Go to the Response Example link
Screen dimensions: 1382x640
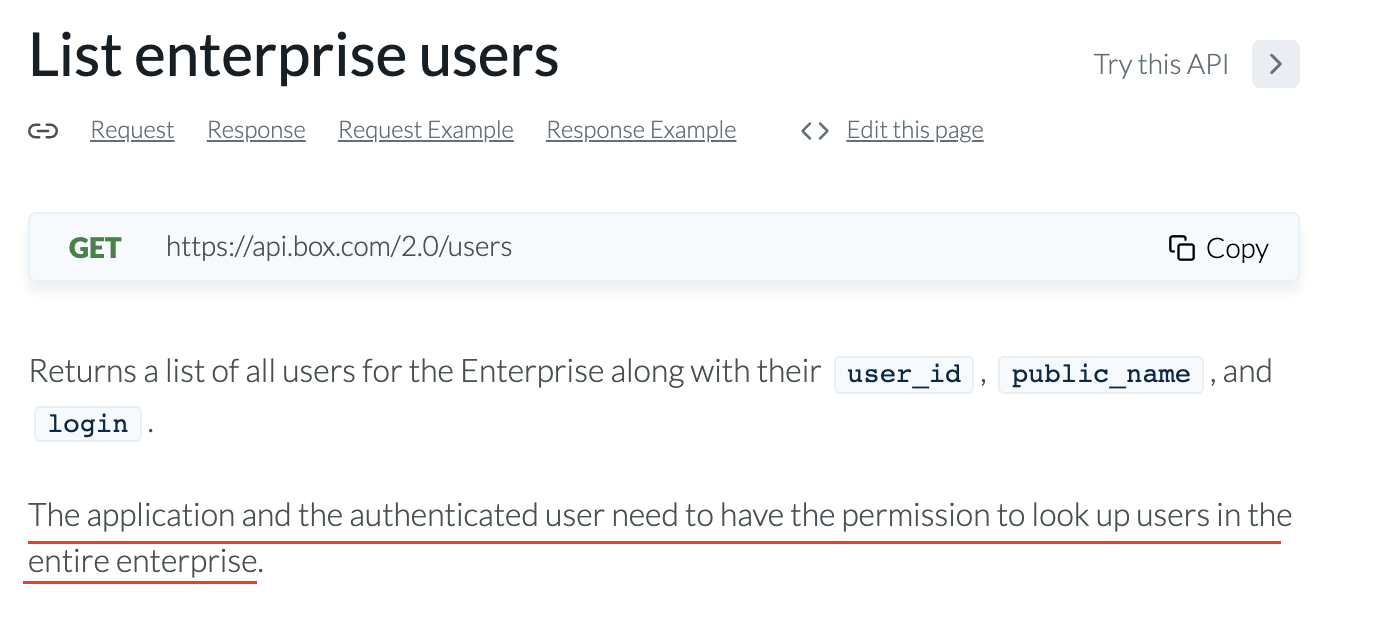pyautogui.click(x=641, y=130)
